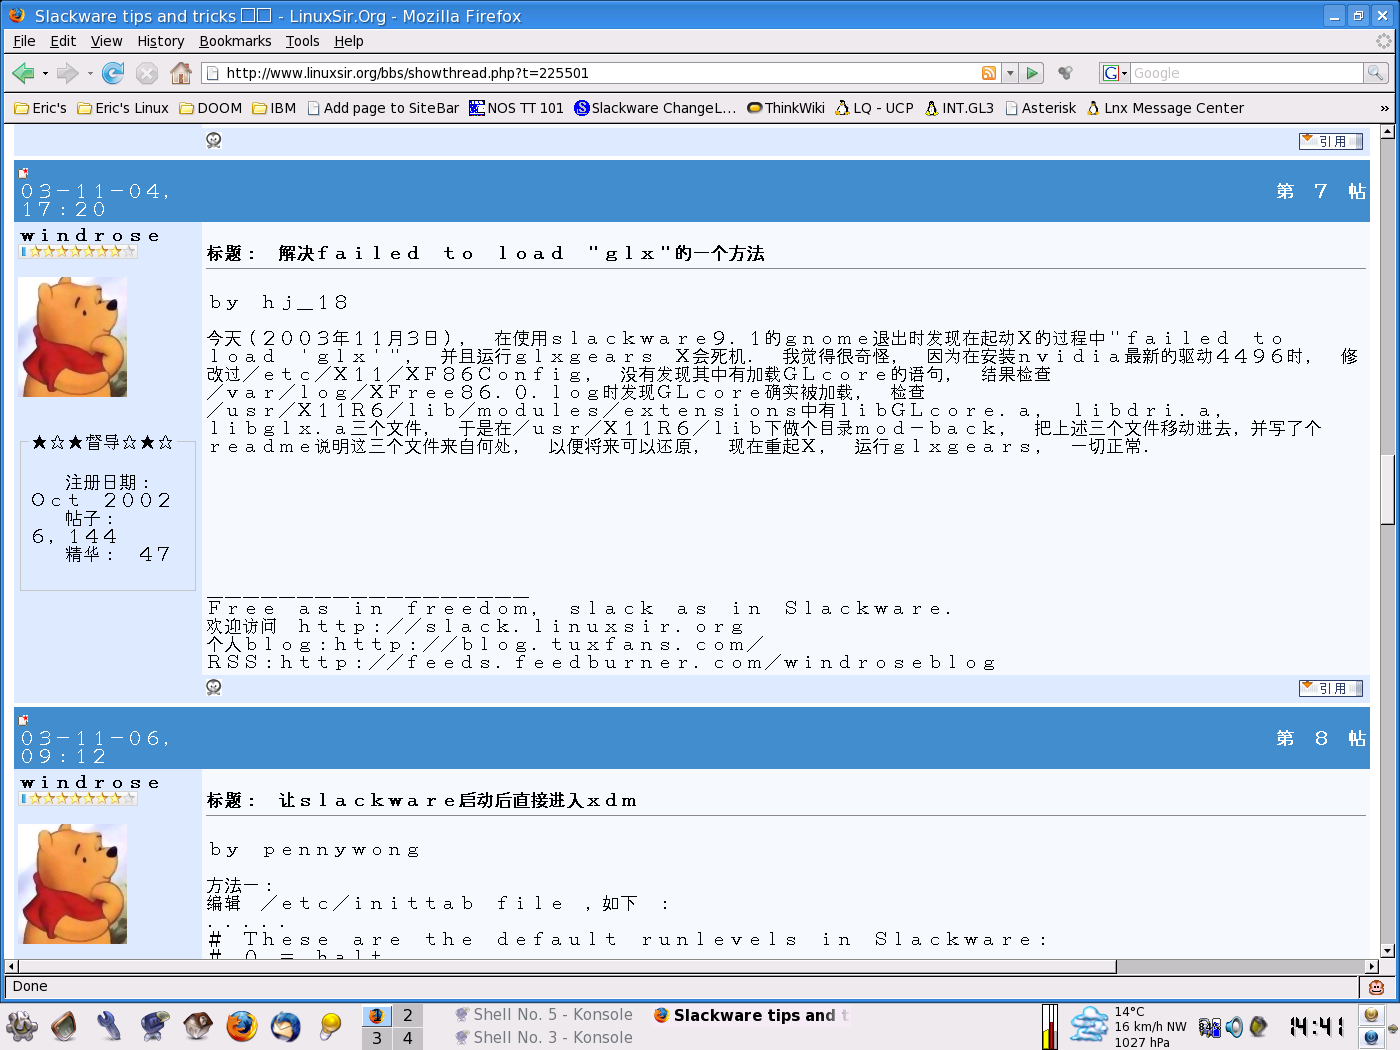Open the View menu
Image resolution: width=1400 pixels, height=1050 pixels.
click(x=106, y=41)
